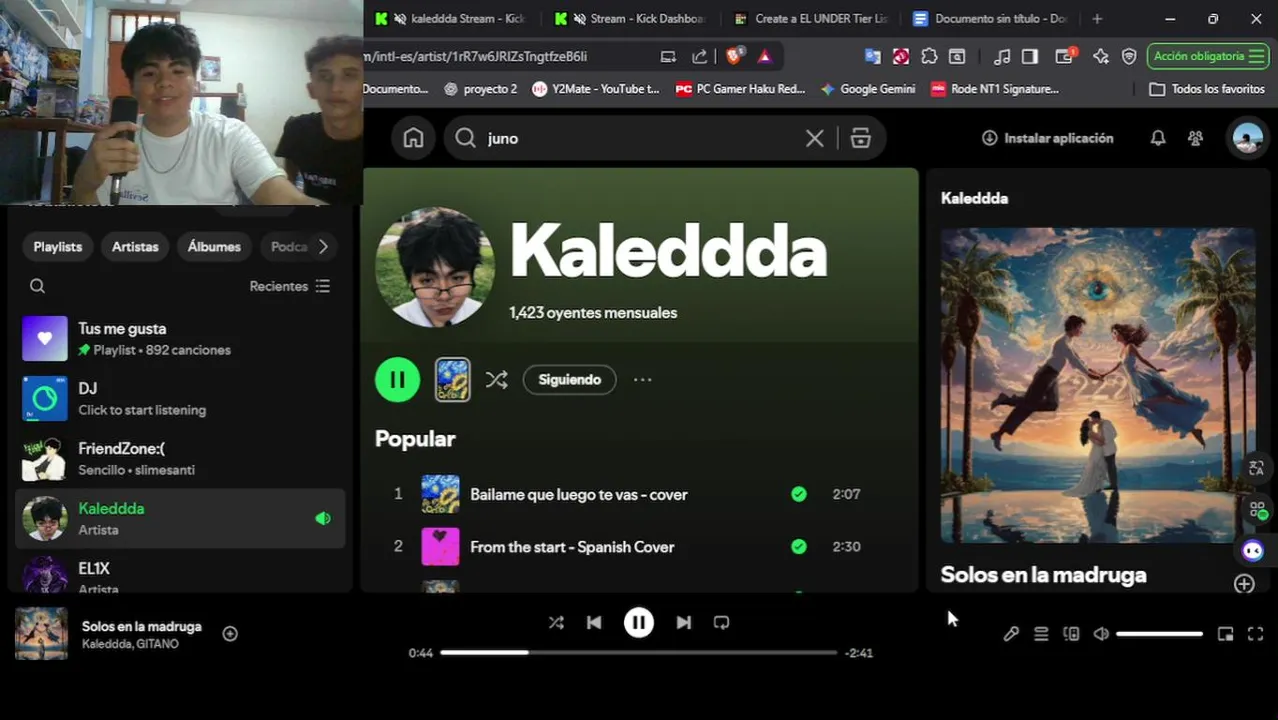The height and width of the screenshot is (720, 1278).
Task: Go to Spotify home via house icon
Action: coord(413,138)
